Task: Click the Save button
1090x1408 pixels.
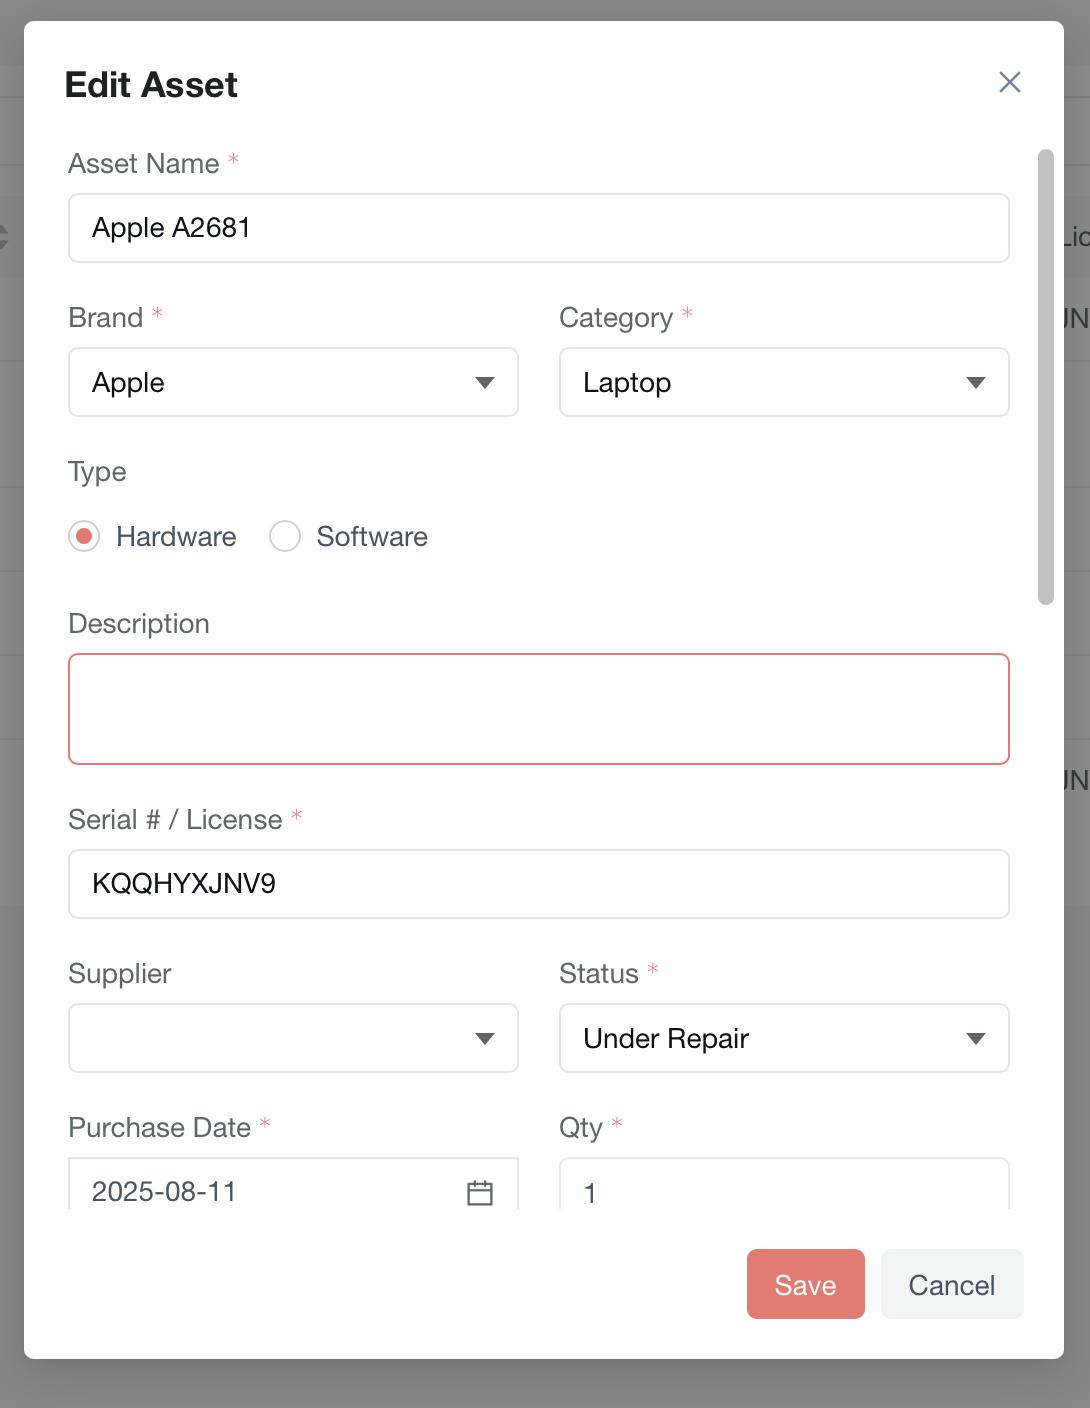Action: [805, 1284]
